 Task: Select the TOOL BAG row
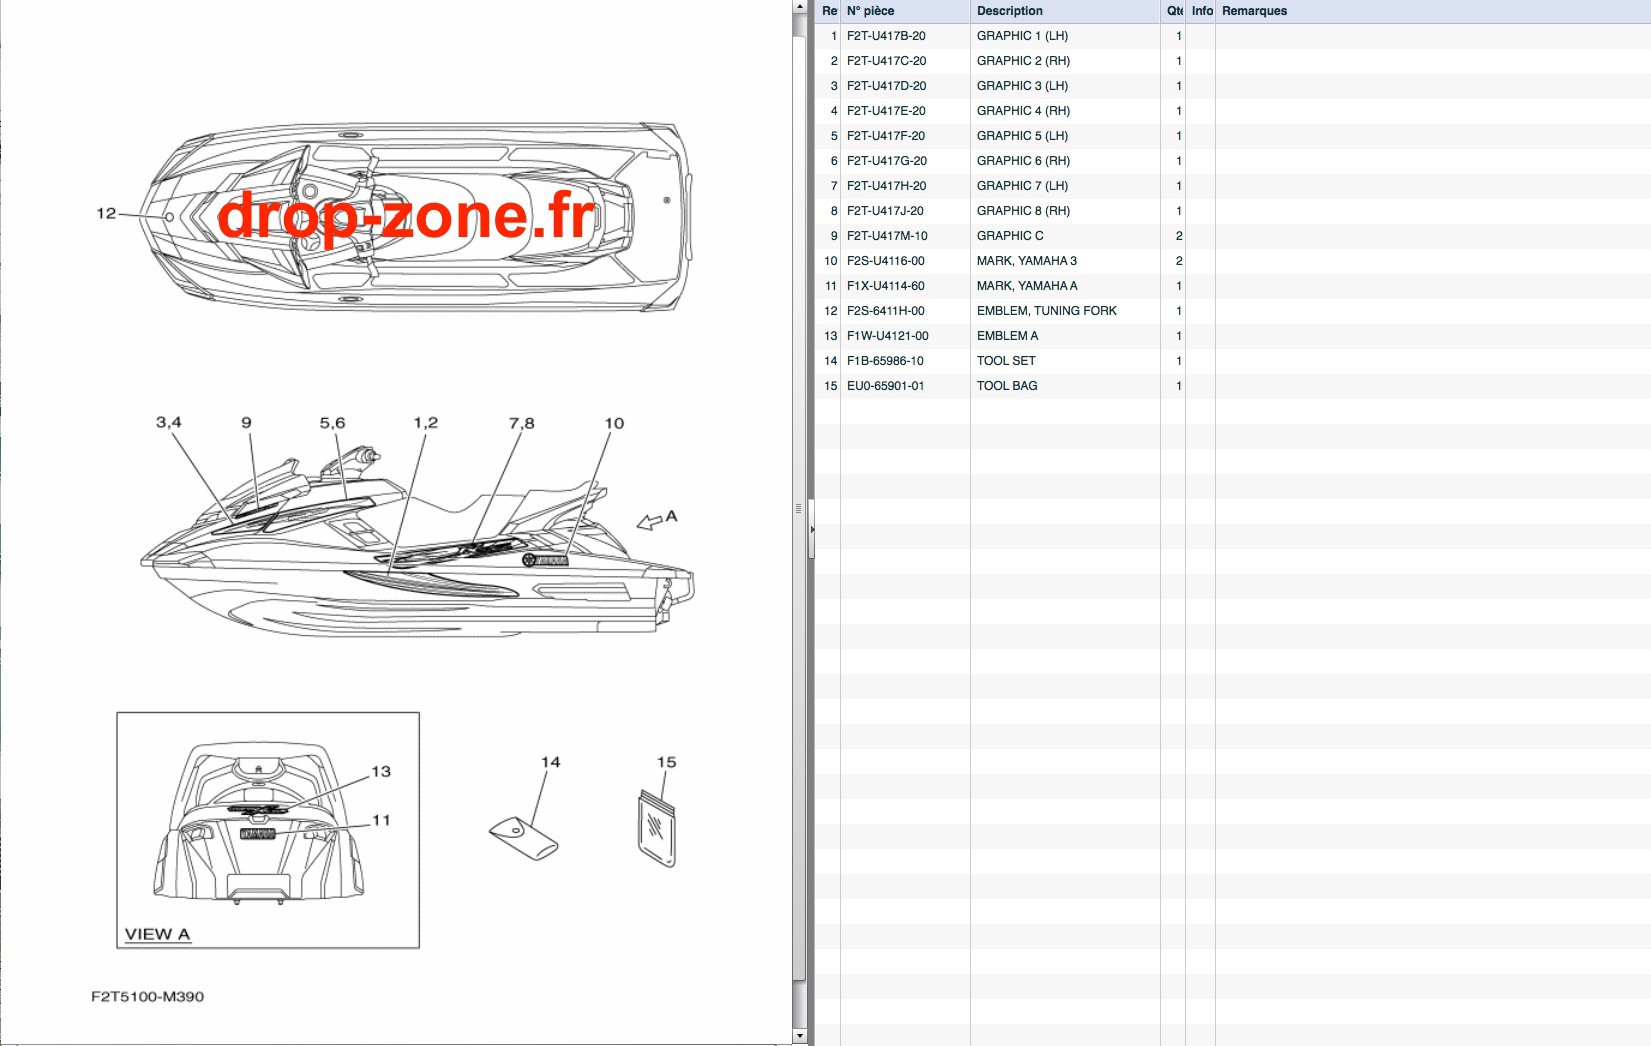[1232, 386]
